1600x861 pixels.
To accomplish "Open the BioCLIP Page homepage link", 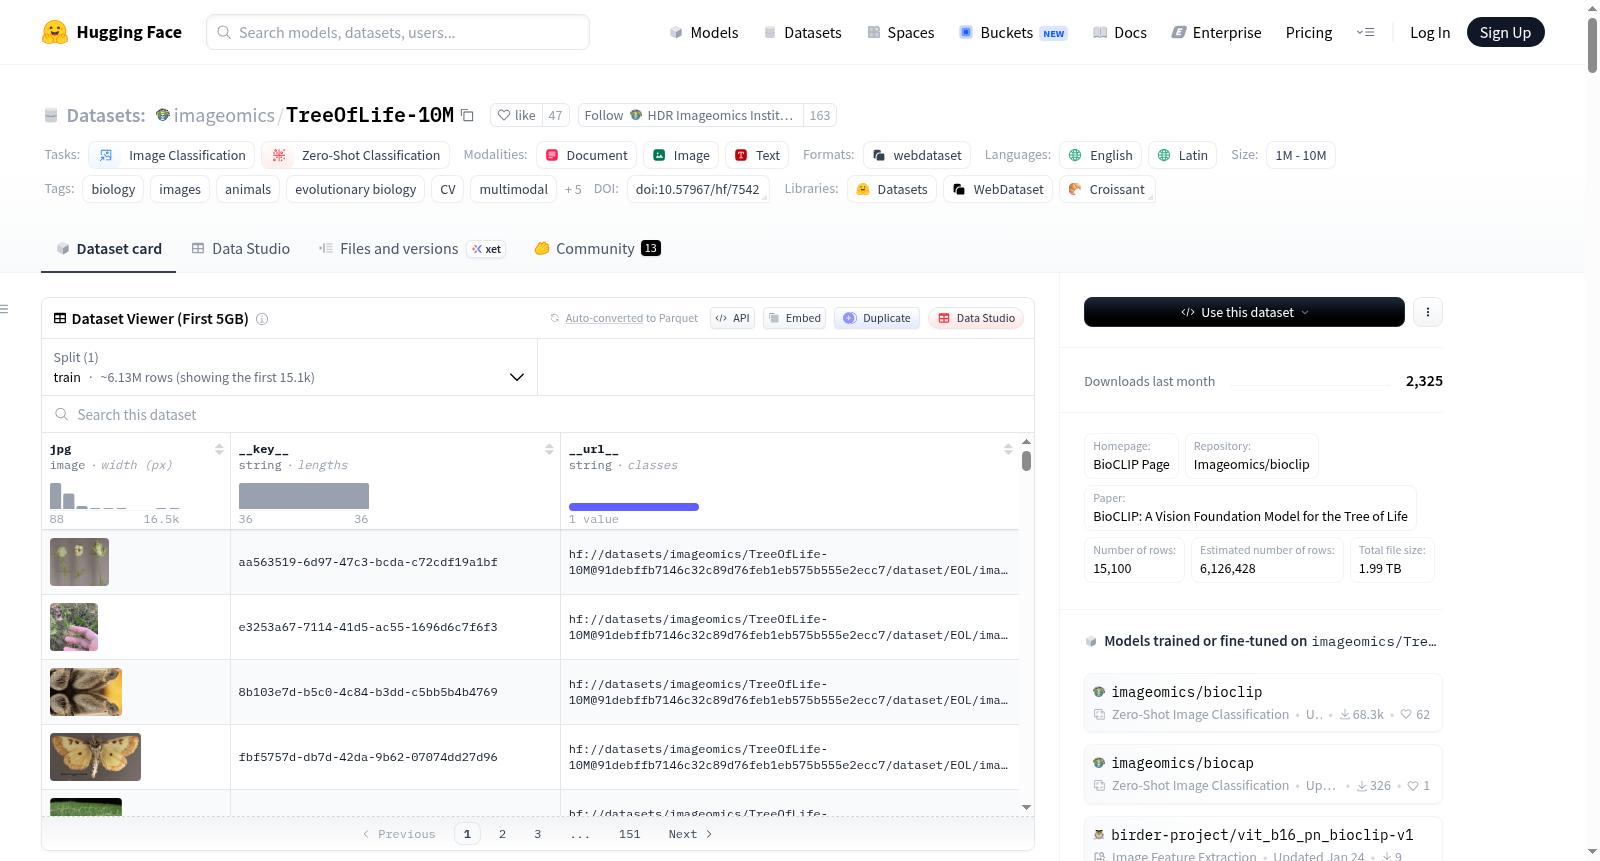I will [1131, 456].
